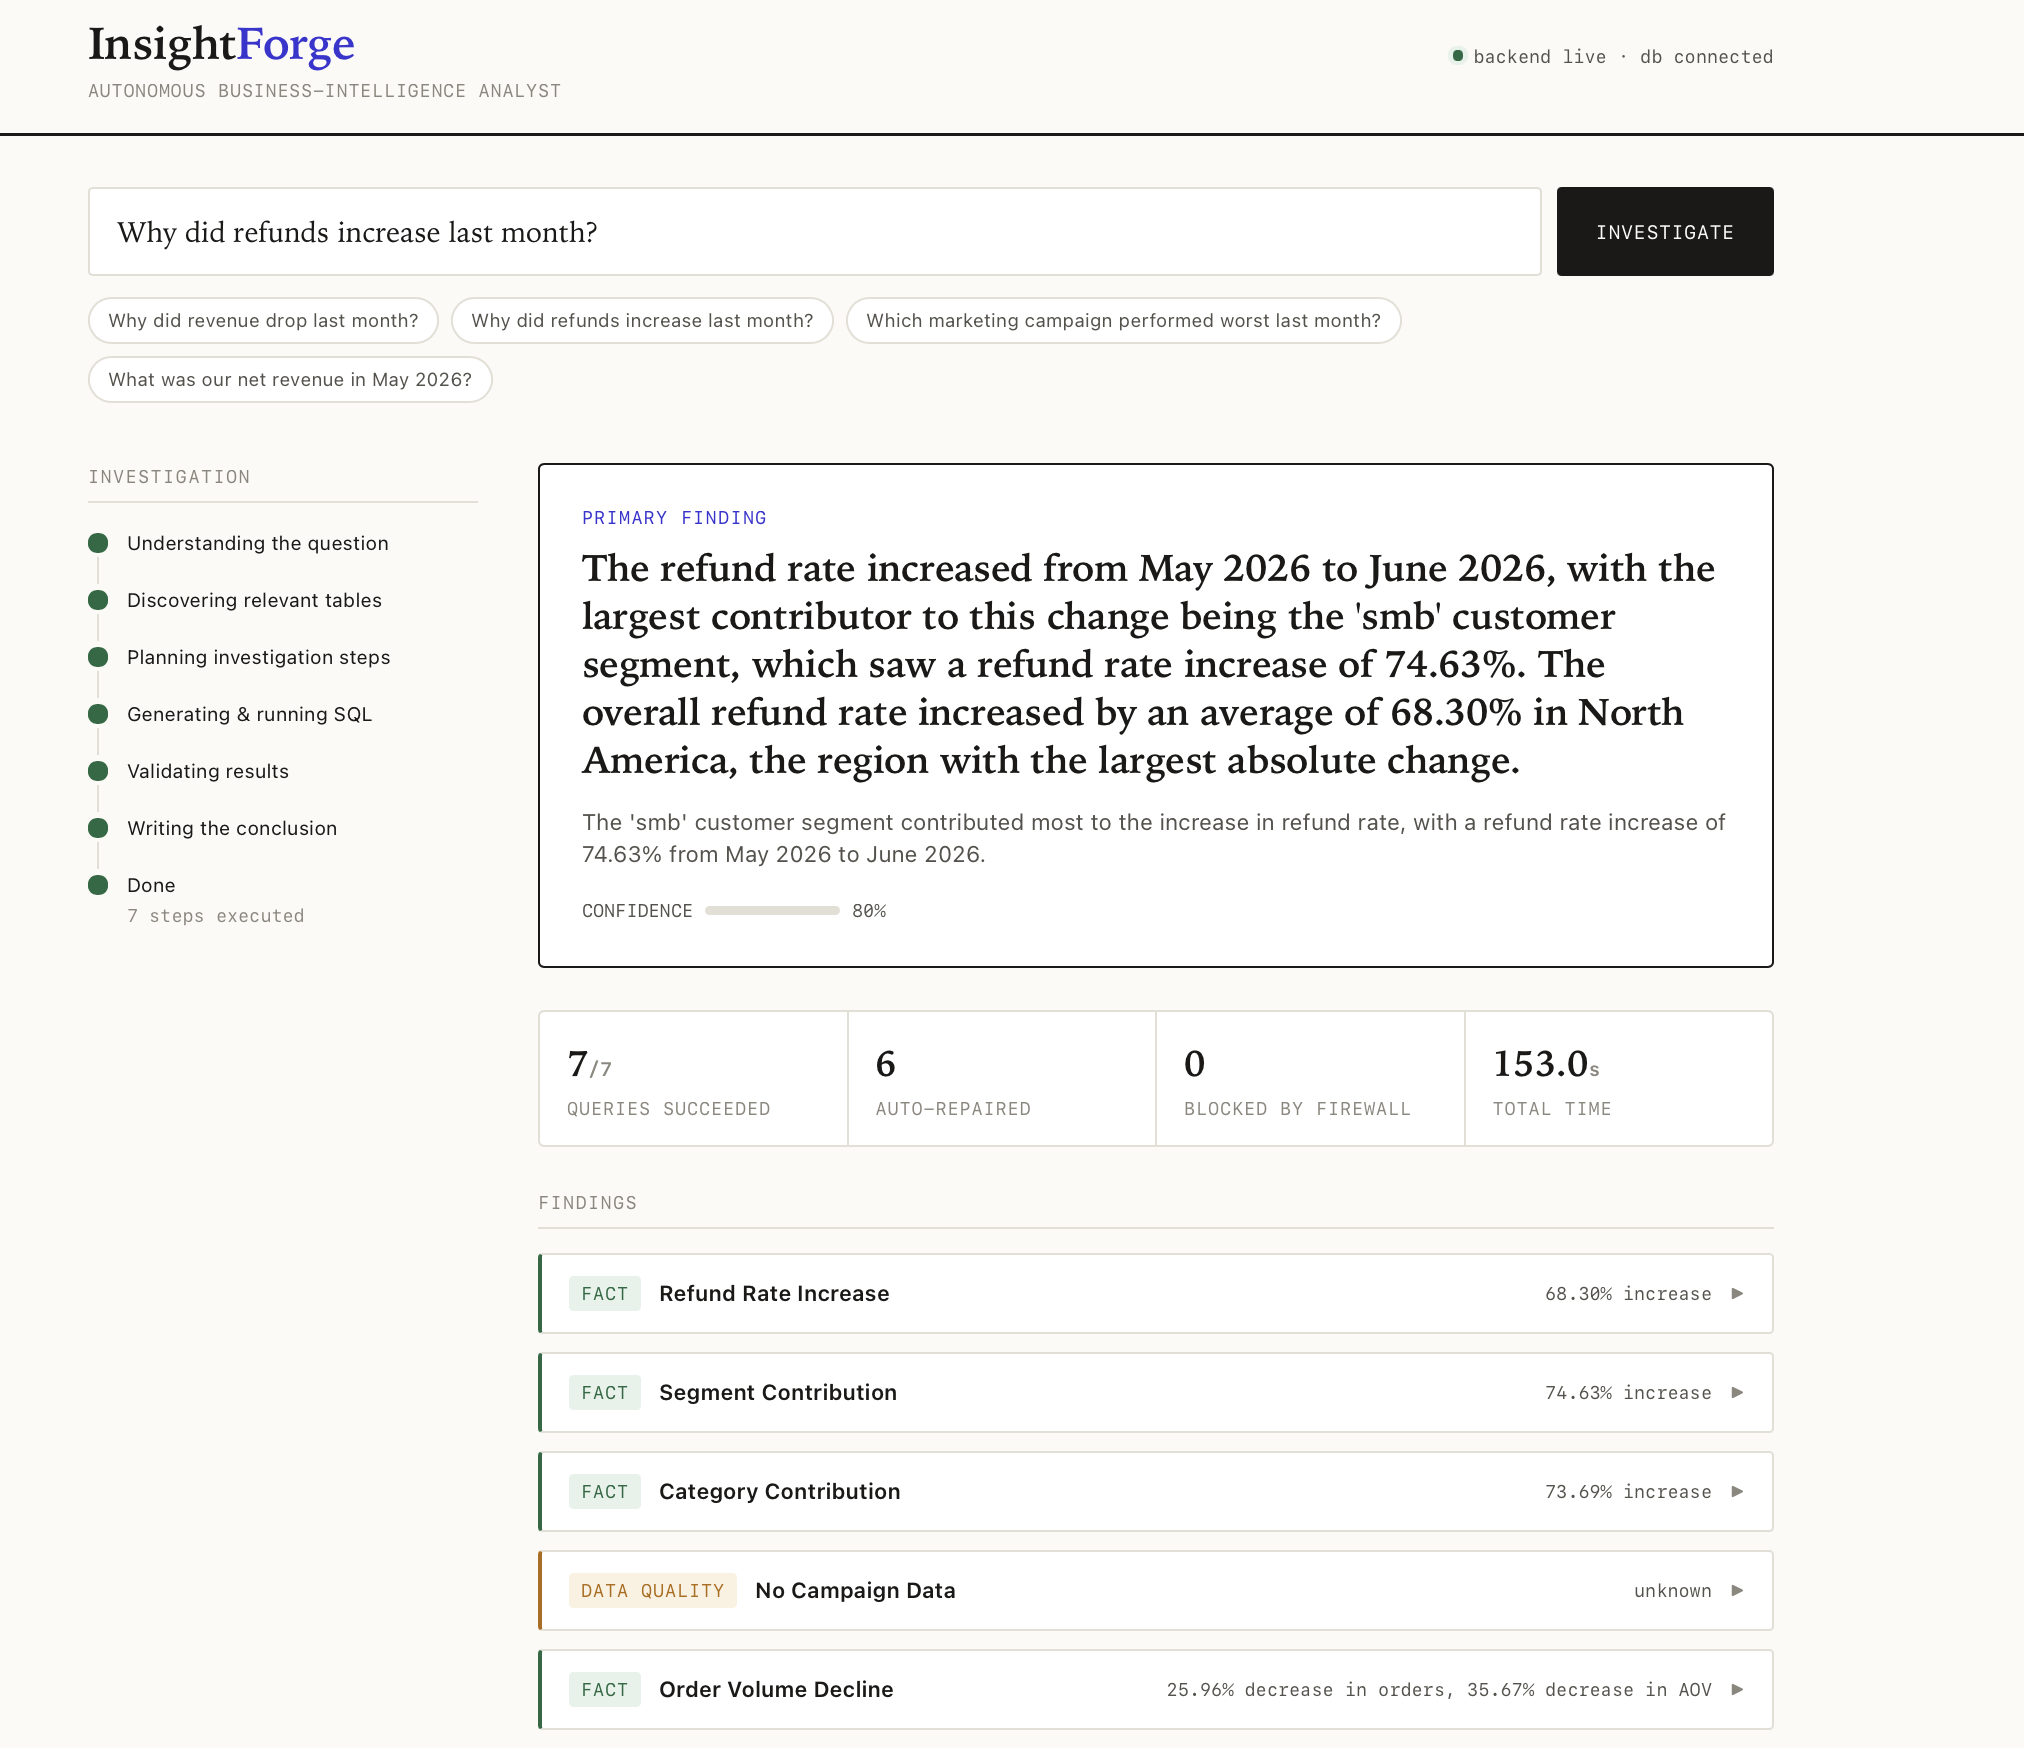Screen dimensions: 2024x1748
Task: Click the 153.0s Total Time stat
Action: (x=1618, y=1078)
